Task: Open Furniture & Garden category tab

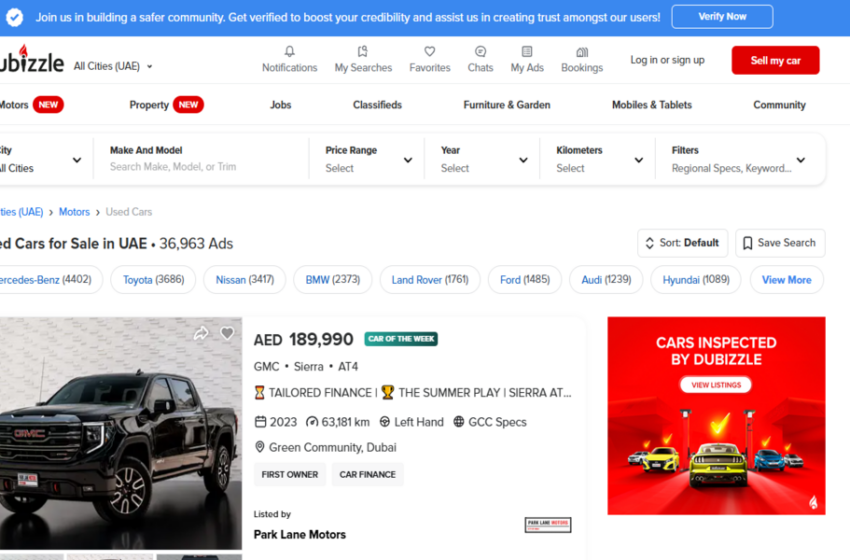Action: [x=507, y=105]
